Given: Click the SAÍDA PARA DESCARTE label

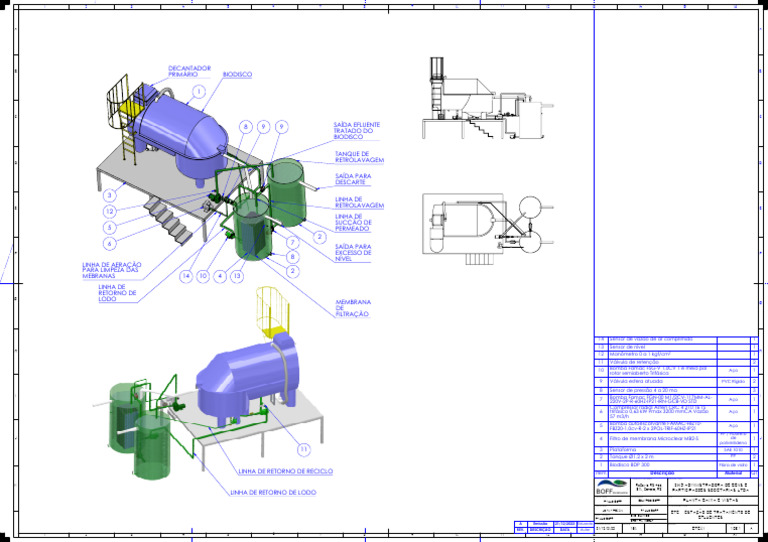Looking at the screenshot, I should [x=353, y=179].
